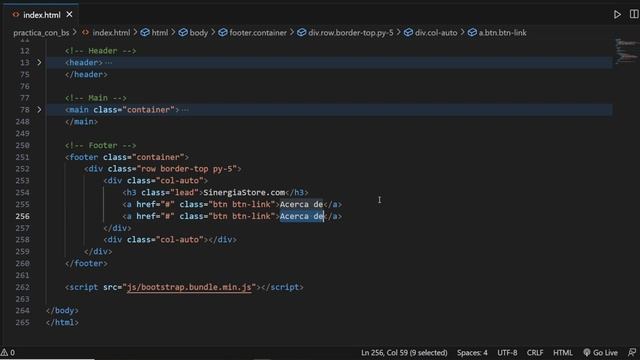Click the closing header tag on line 75
The height and width of the screenshot is (360, 640).
86,74
